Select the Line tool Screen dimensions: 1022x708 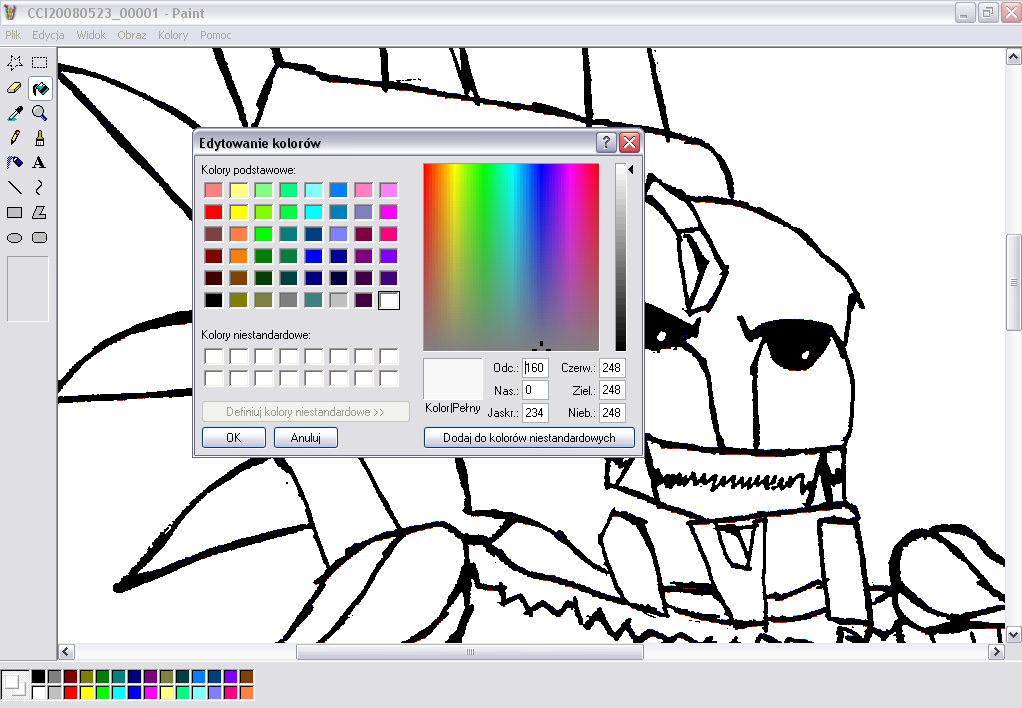pyautogui.click(x=14, y=187)
